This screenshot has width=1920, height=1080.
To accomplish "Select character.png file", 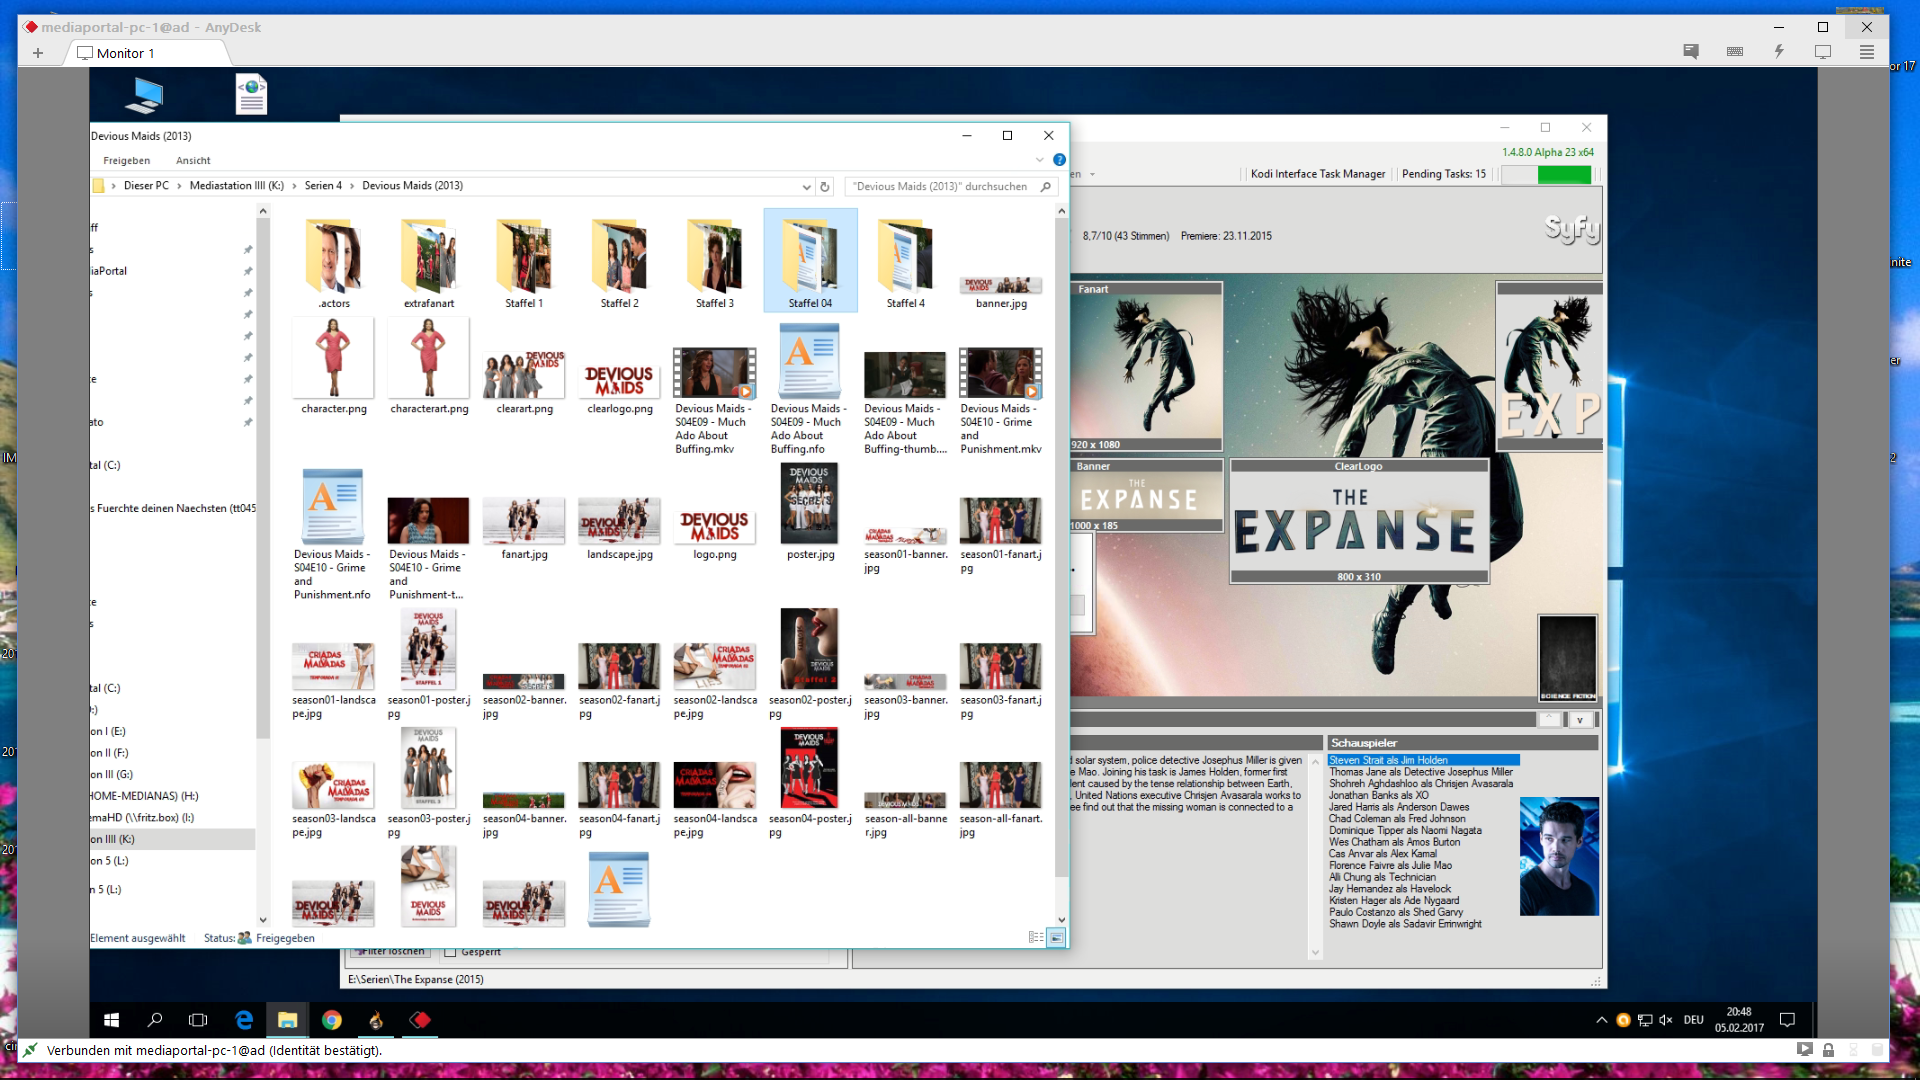I will (334, 366).
